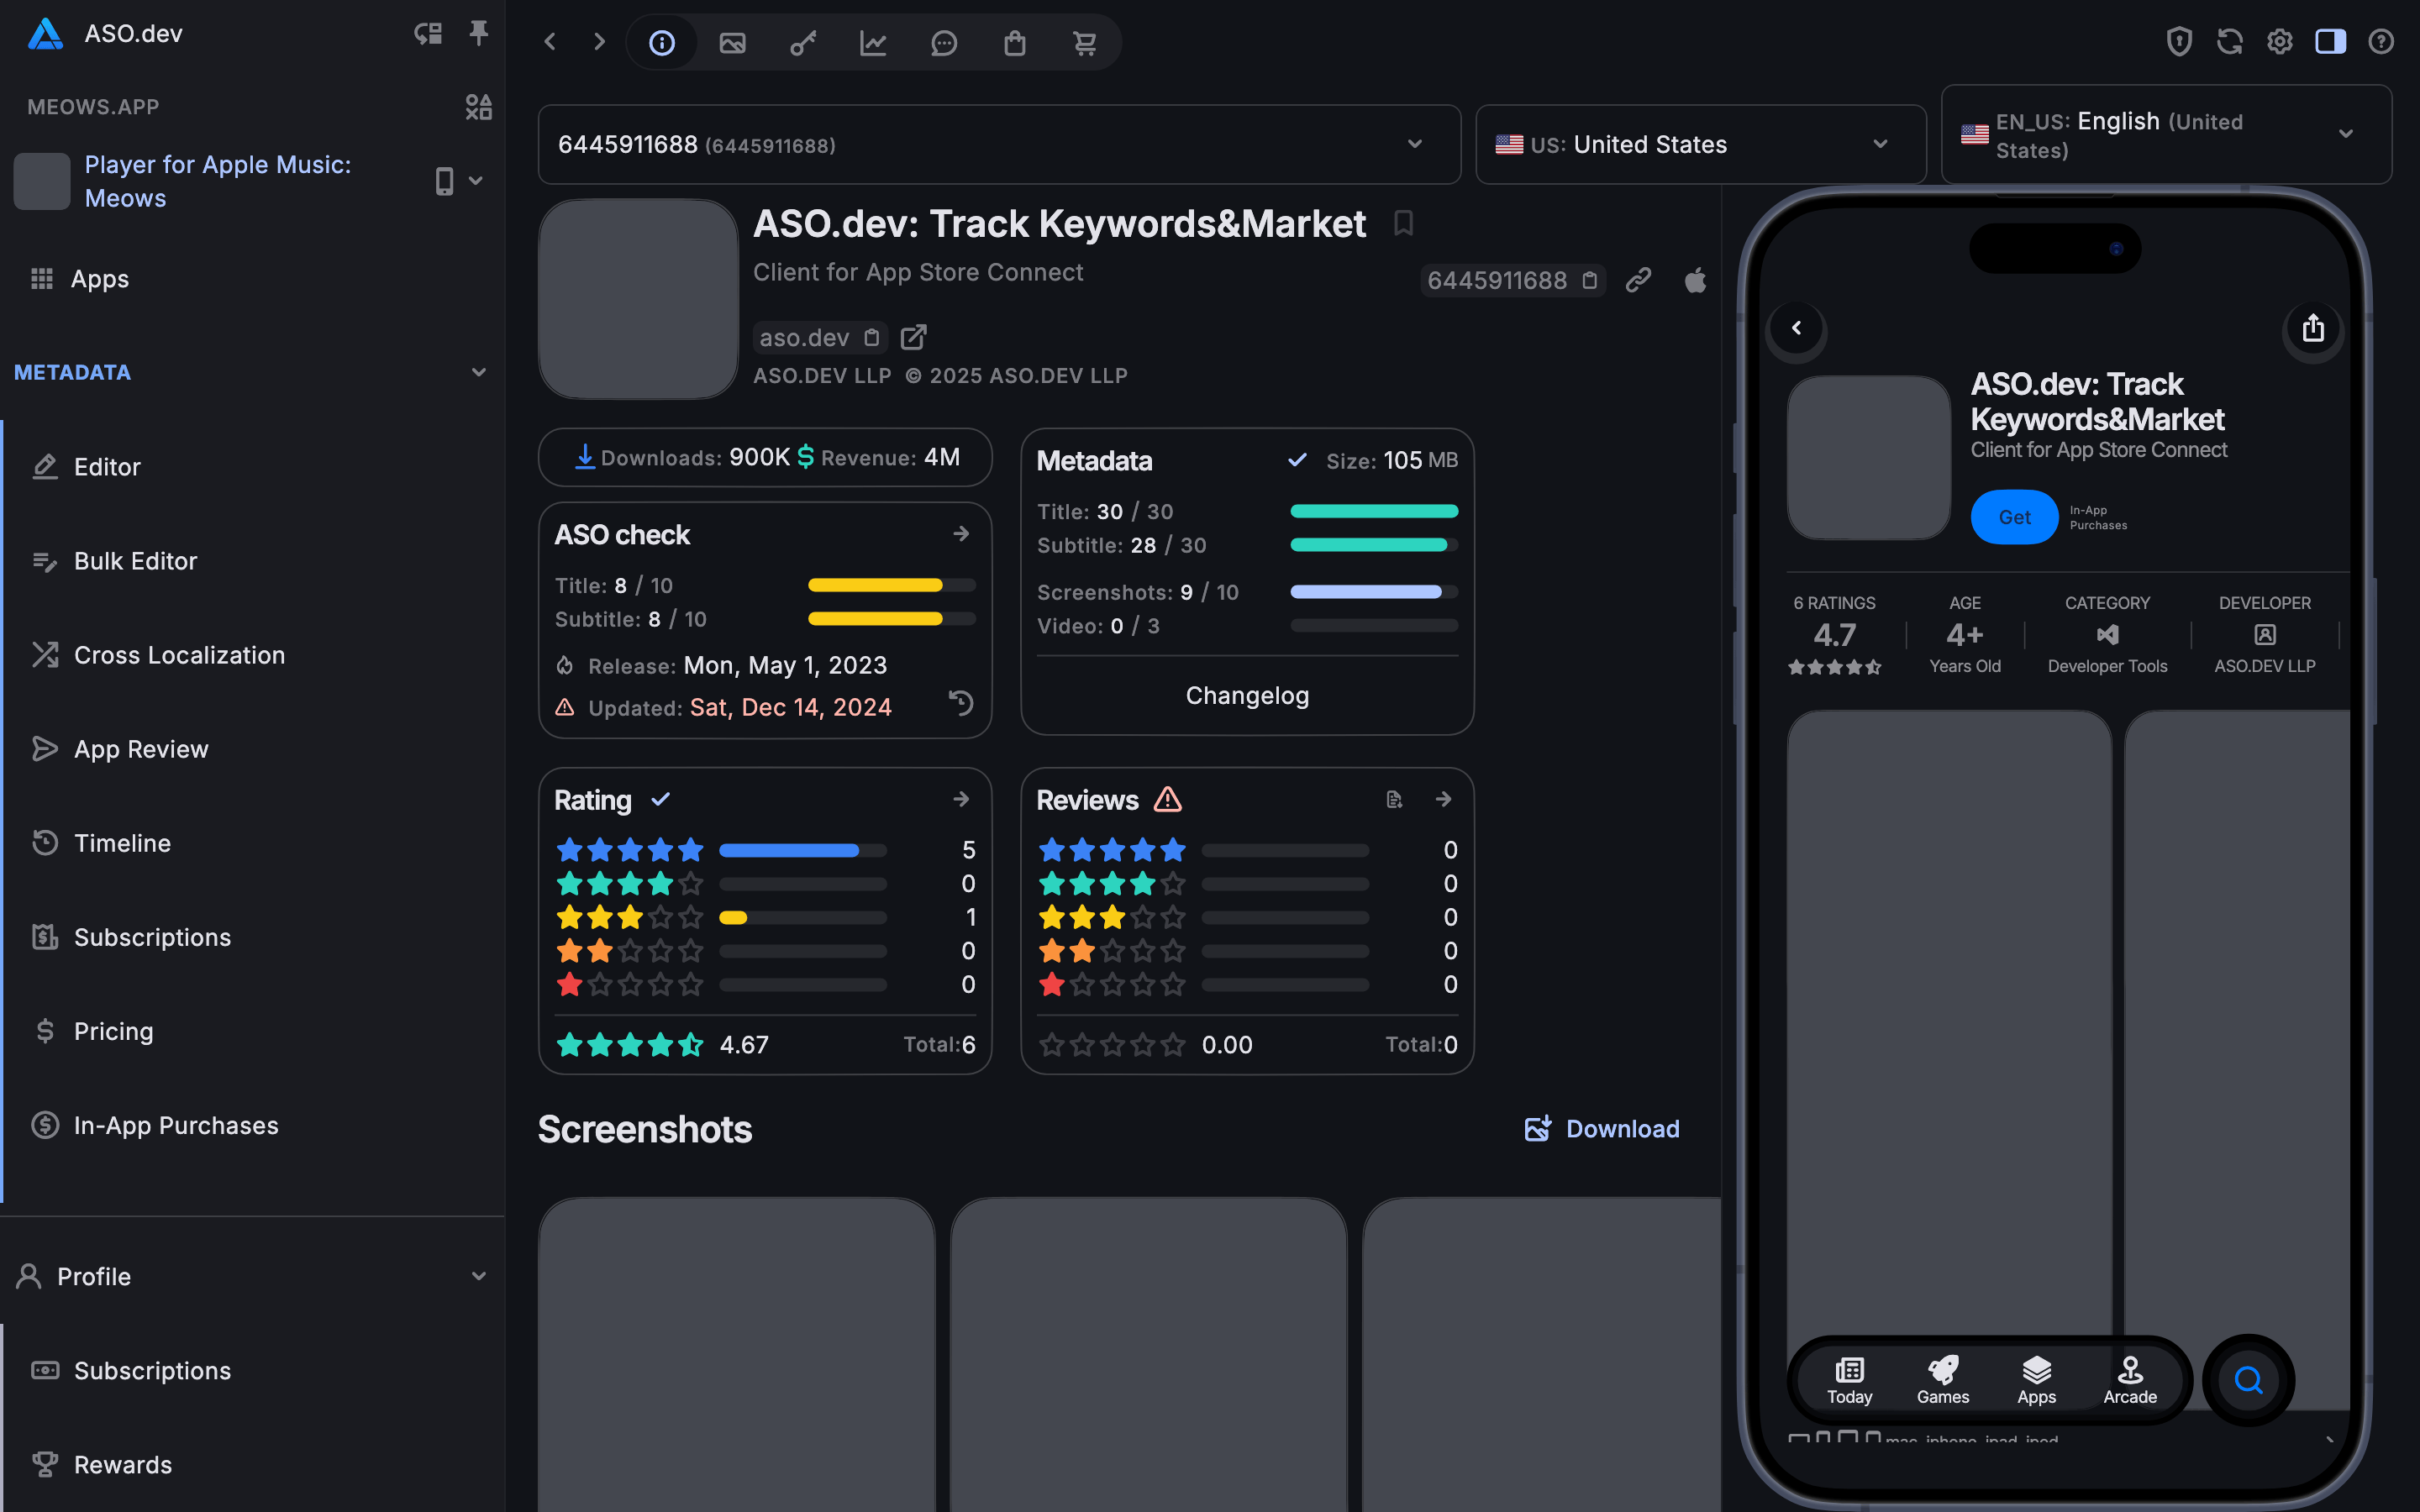Image resolution: width=2420 pixels, height=1512 pixels.
Task: Open App Store via Apple logo icon
Action: 1695,281
